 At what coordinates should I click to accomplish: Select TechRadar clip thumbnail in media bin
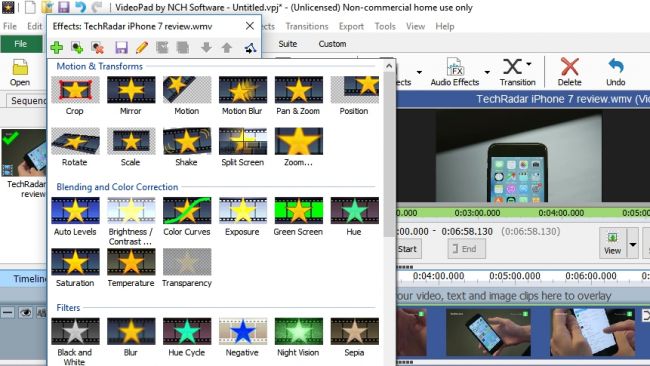coord(24,153)
